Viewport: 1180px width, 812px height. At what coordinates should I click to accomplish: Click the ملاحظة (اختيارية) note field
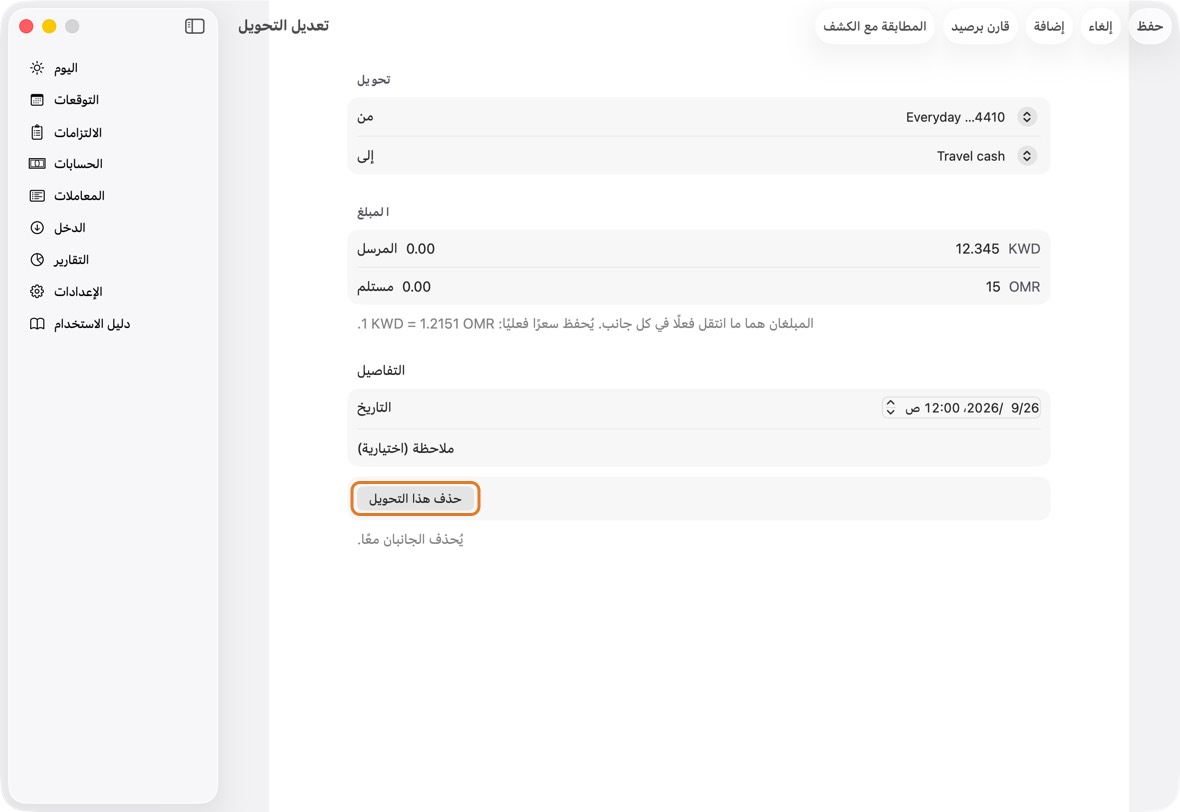698,449
